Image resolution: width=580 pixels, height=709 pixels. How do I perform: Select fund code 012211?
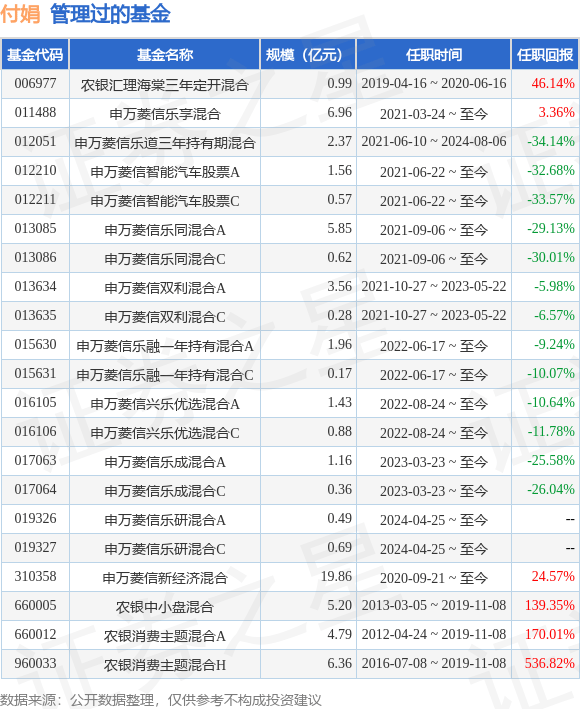[x=35, y=199]
